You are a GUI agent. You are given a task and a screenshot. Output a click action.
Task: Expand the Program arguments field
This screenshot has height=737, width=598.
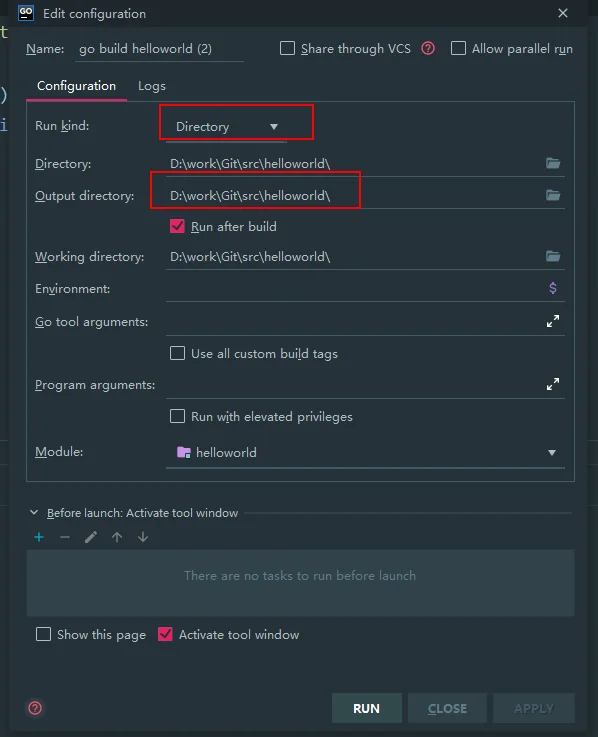pyautogui.click(x=553, y=384)
